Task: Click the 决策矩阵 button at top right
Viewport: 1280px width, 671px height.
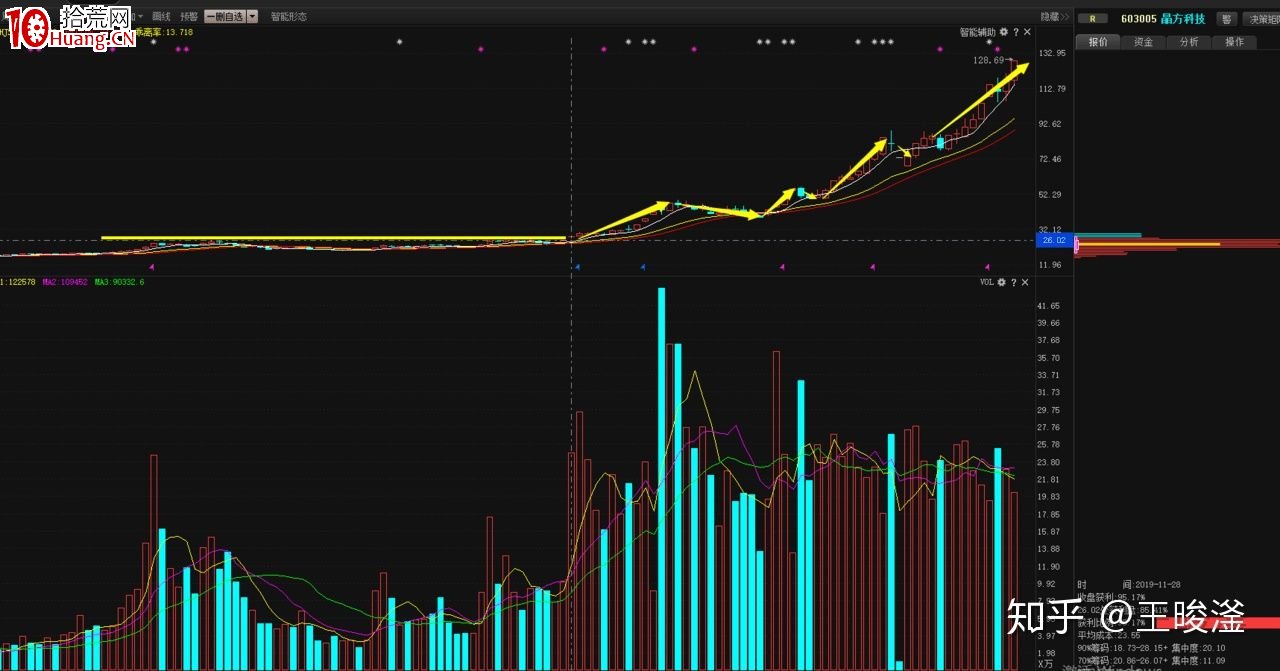Action: pos(1263,18)
